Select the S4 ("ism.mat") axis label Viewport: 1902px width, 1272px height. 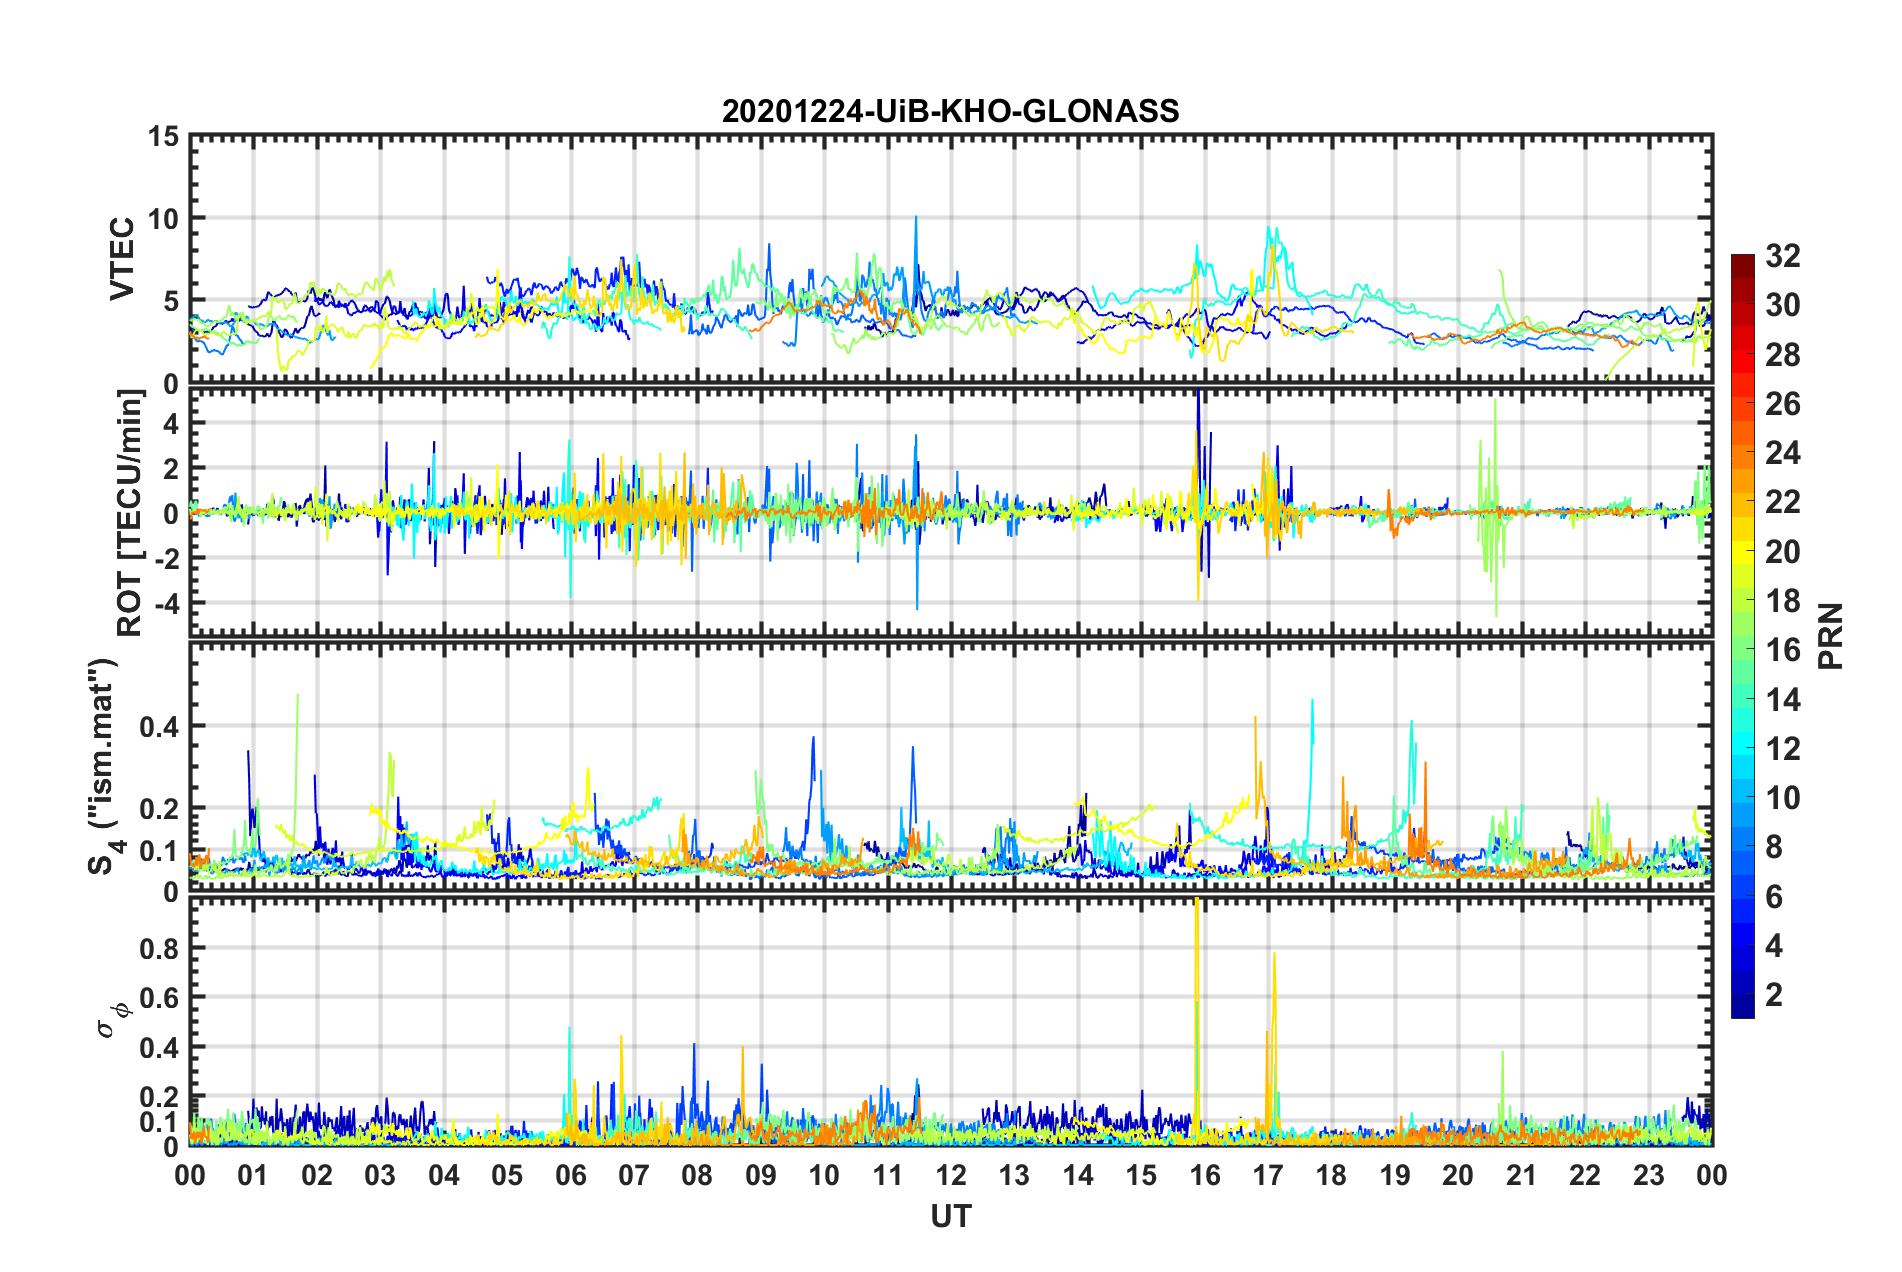tap(104, 766)
